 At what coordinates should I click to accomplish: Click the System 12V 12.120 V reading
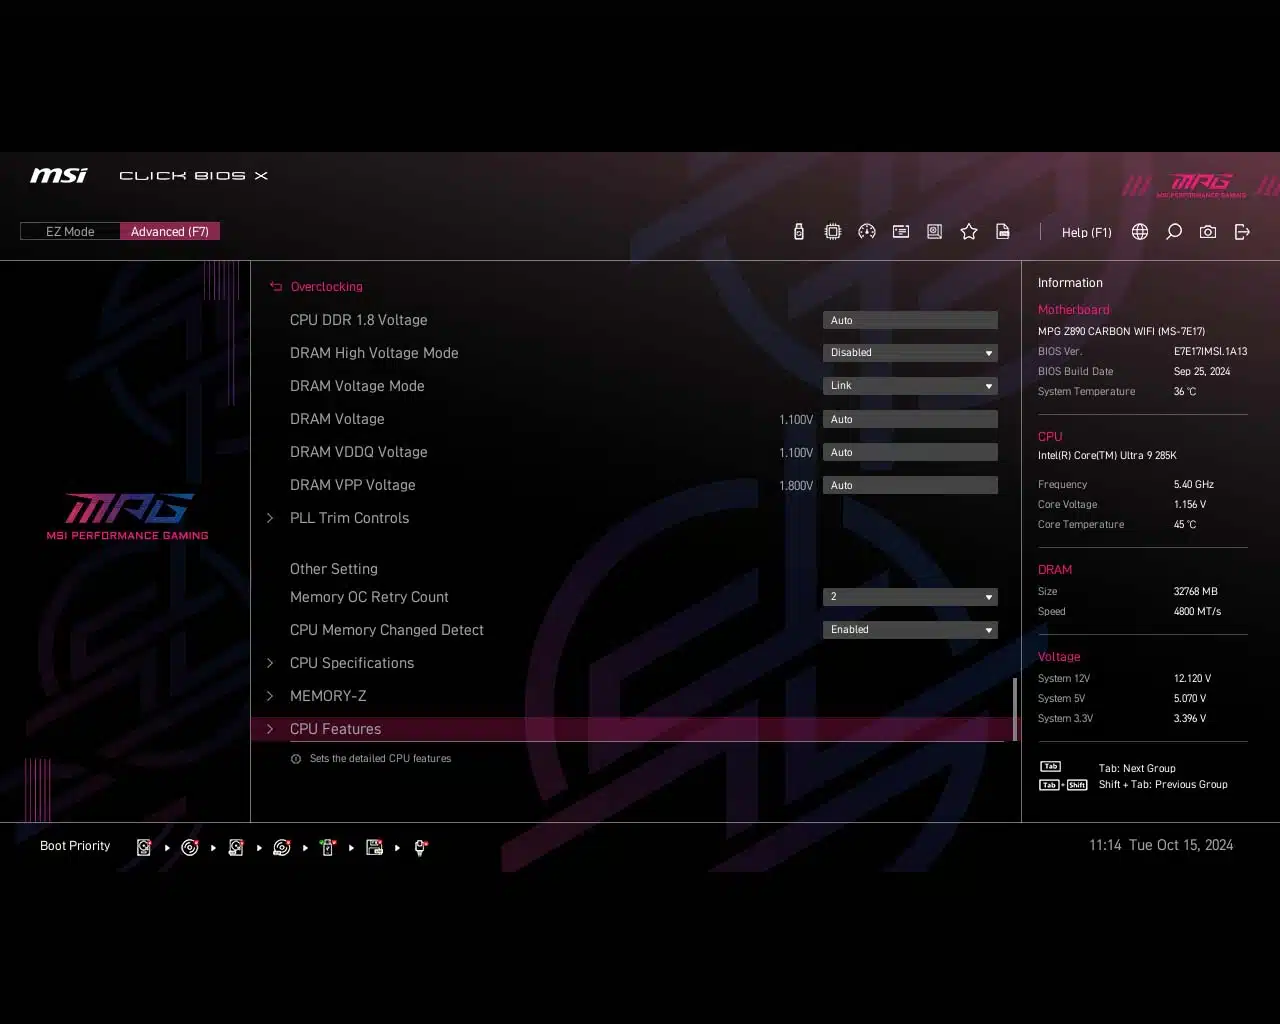[x=1192, y=678]
